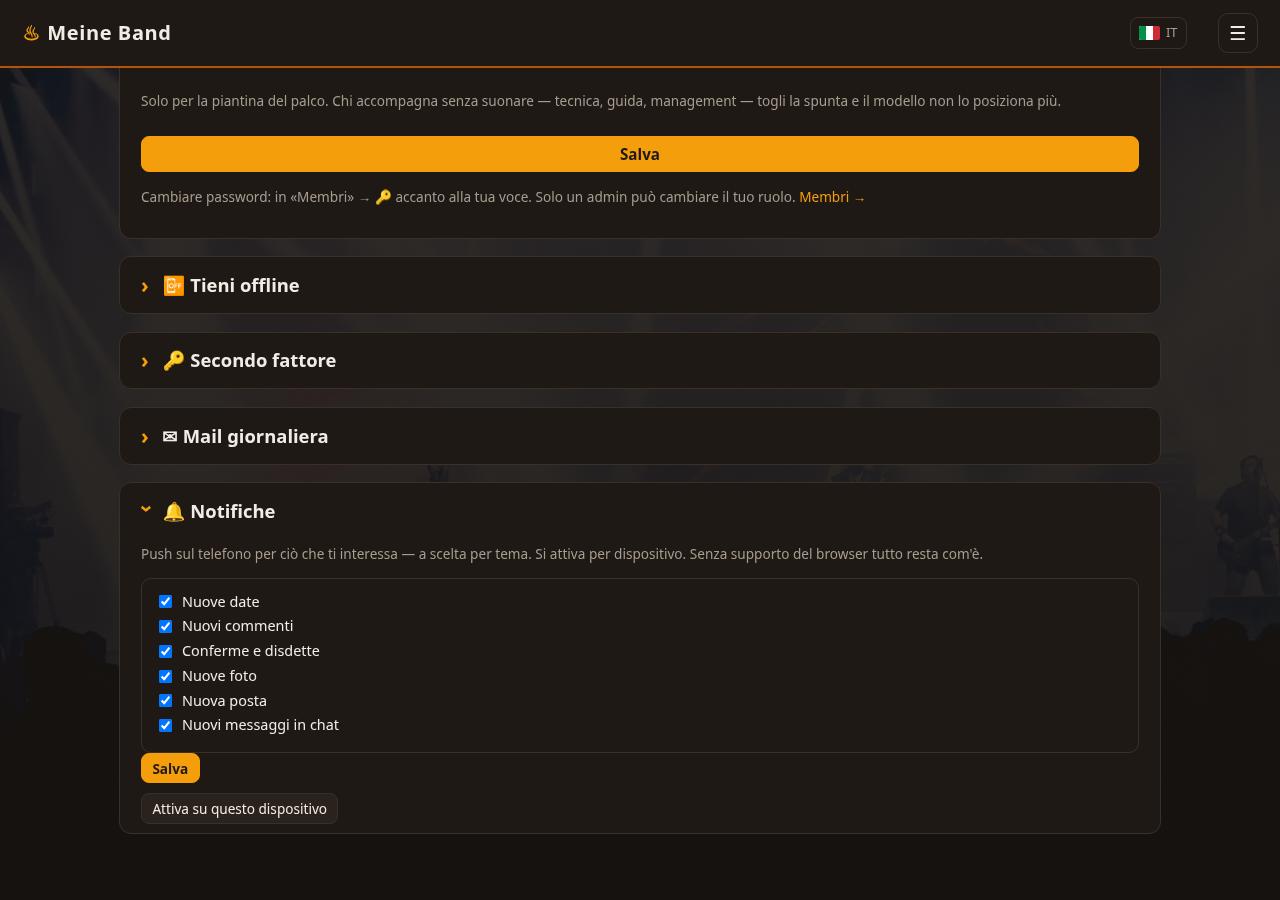The width and height of the screenshot is (1280, 900).
Task: Uncheck Nuovi messaggi in chat
Action: (x=165, y=725)
